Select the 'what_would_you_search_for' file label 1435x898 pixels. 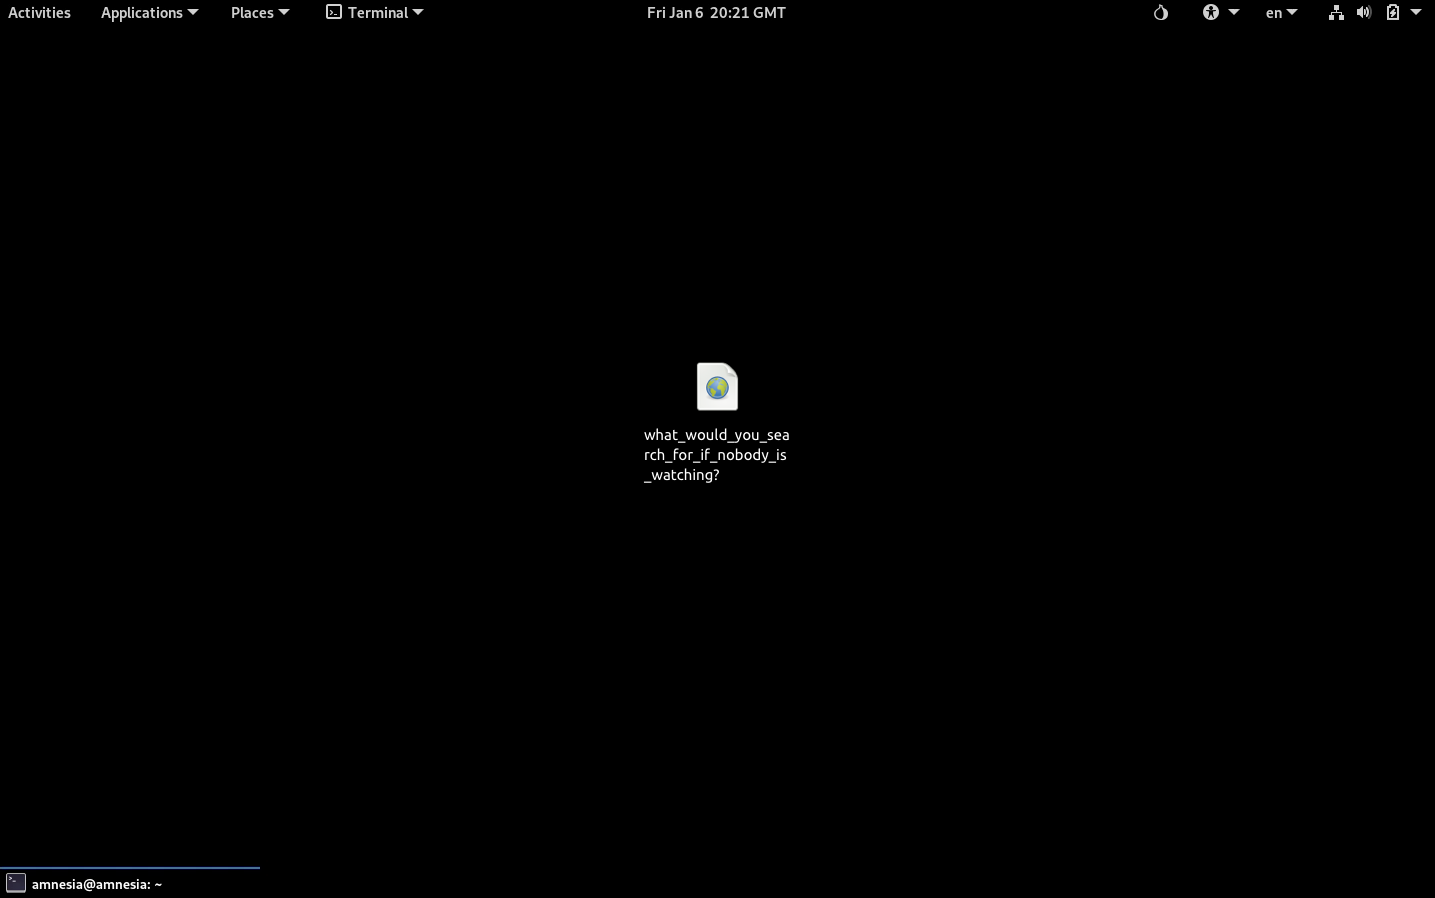716,455
